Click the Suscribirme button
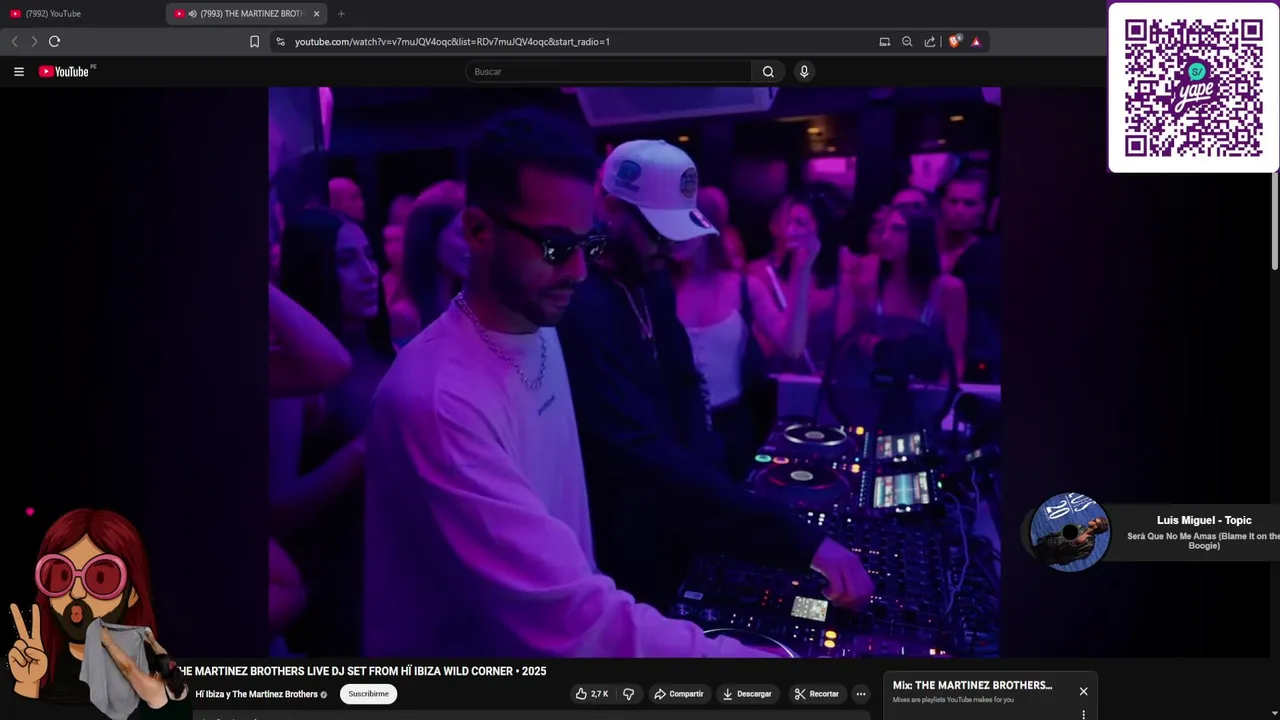Image resolution: width=1280 pixels, height=720 pixels. (368, 694)
